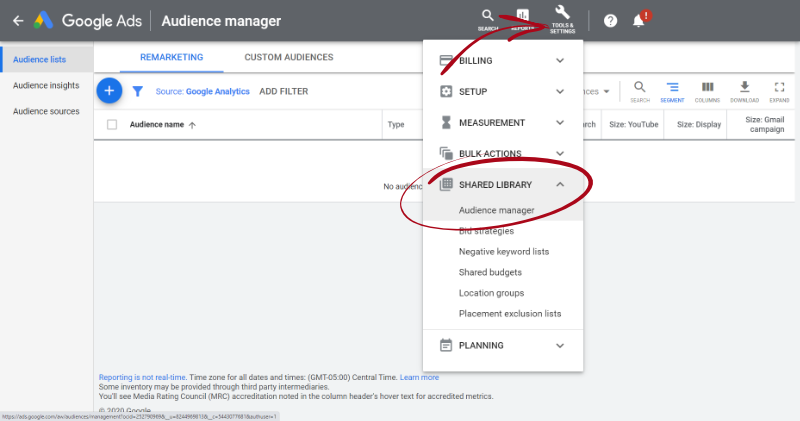Click the Audience name column header
Viewport: 800px width, 421px height.
click(x=157, y=125)
